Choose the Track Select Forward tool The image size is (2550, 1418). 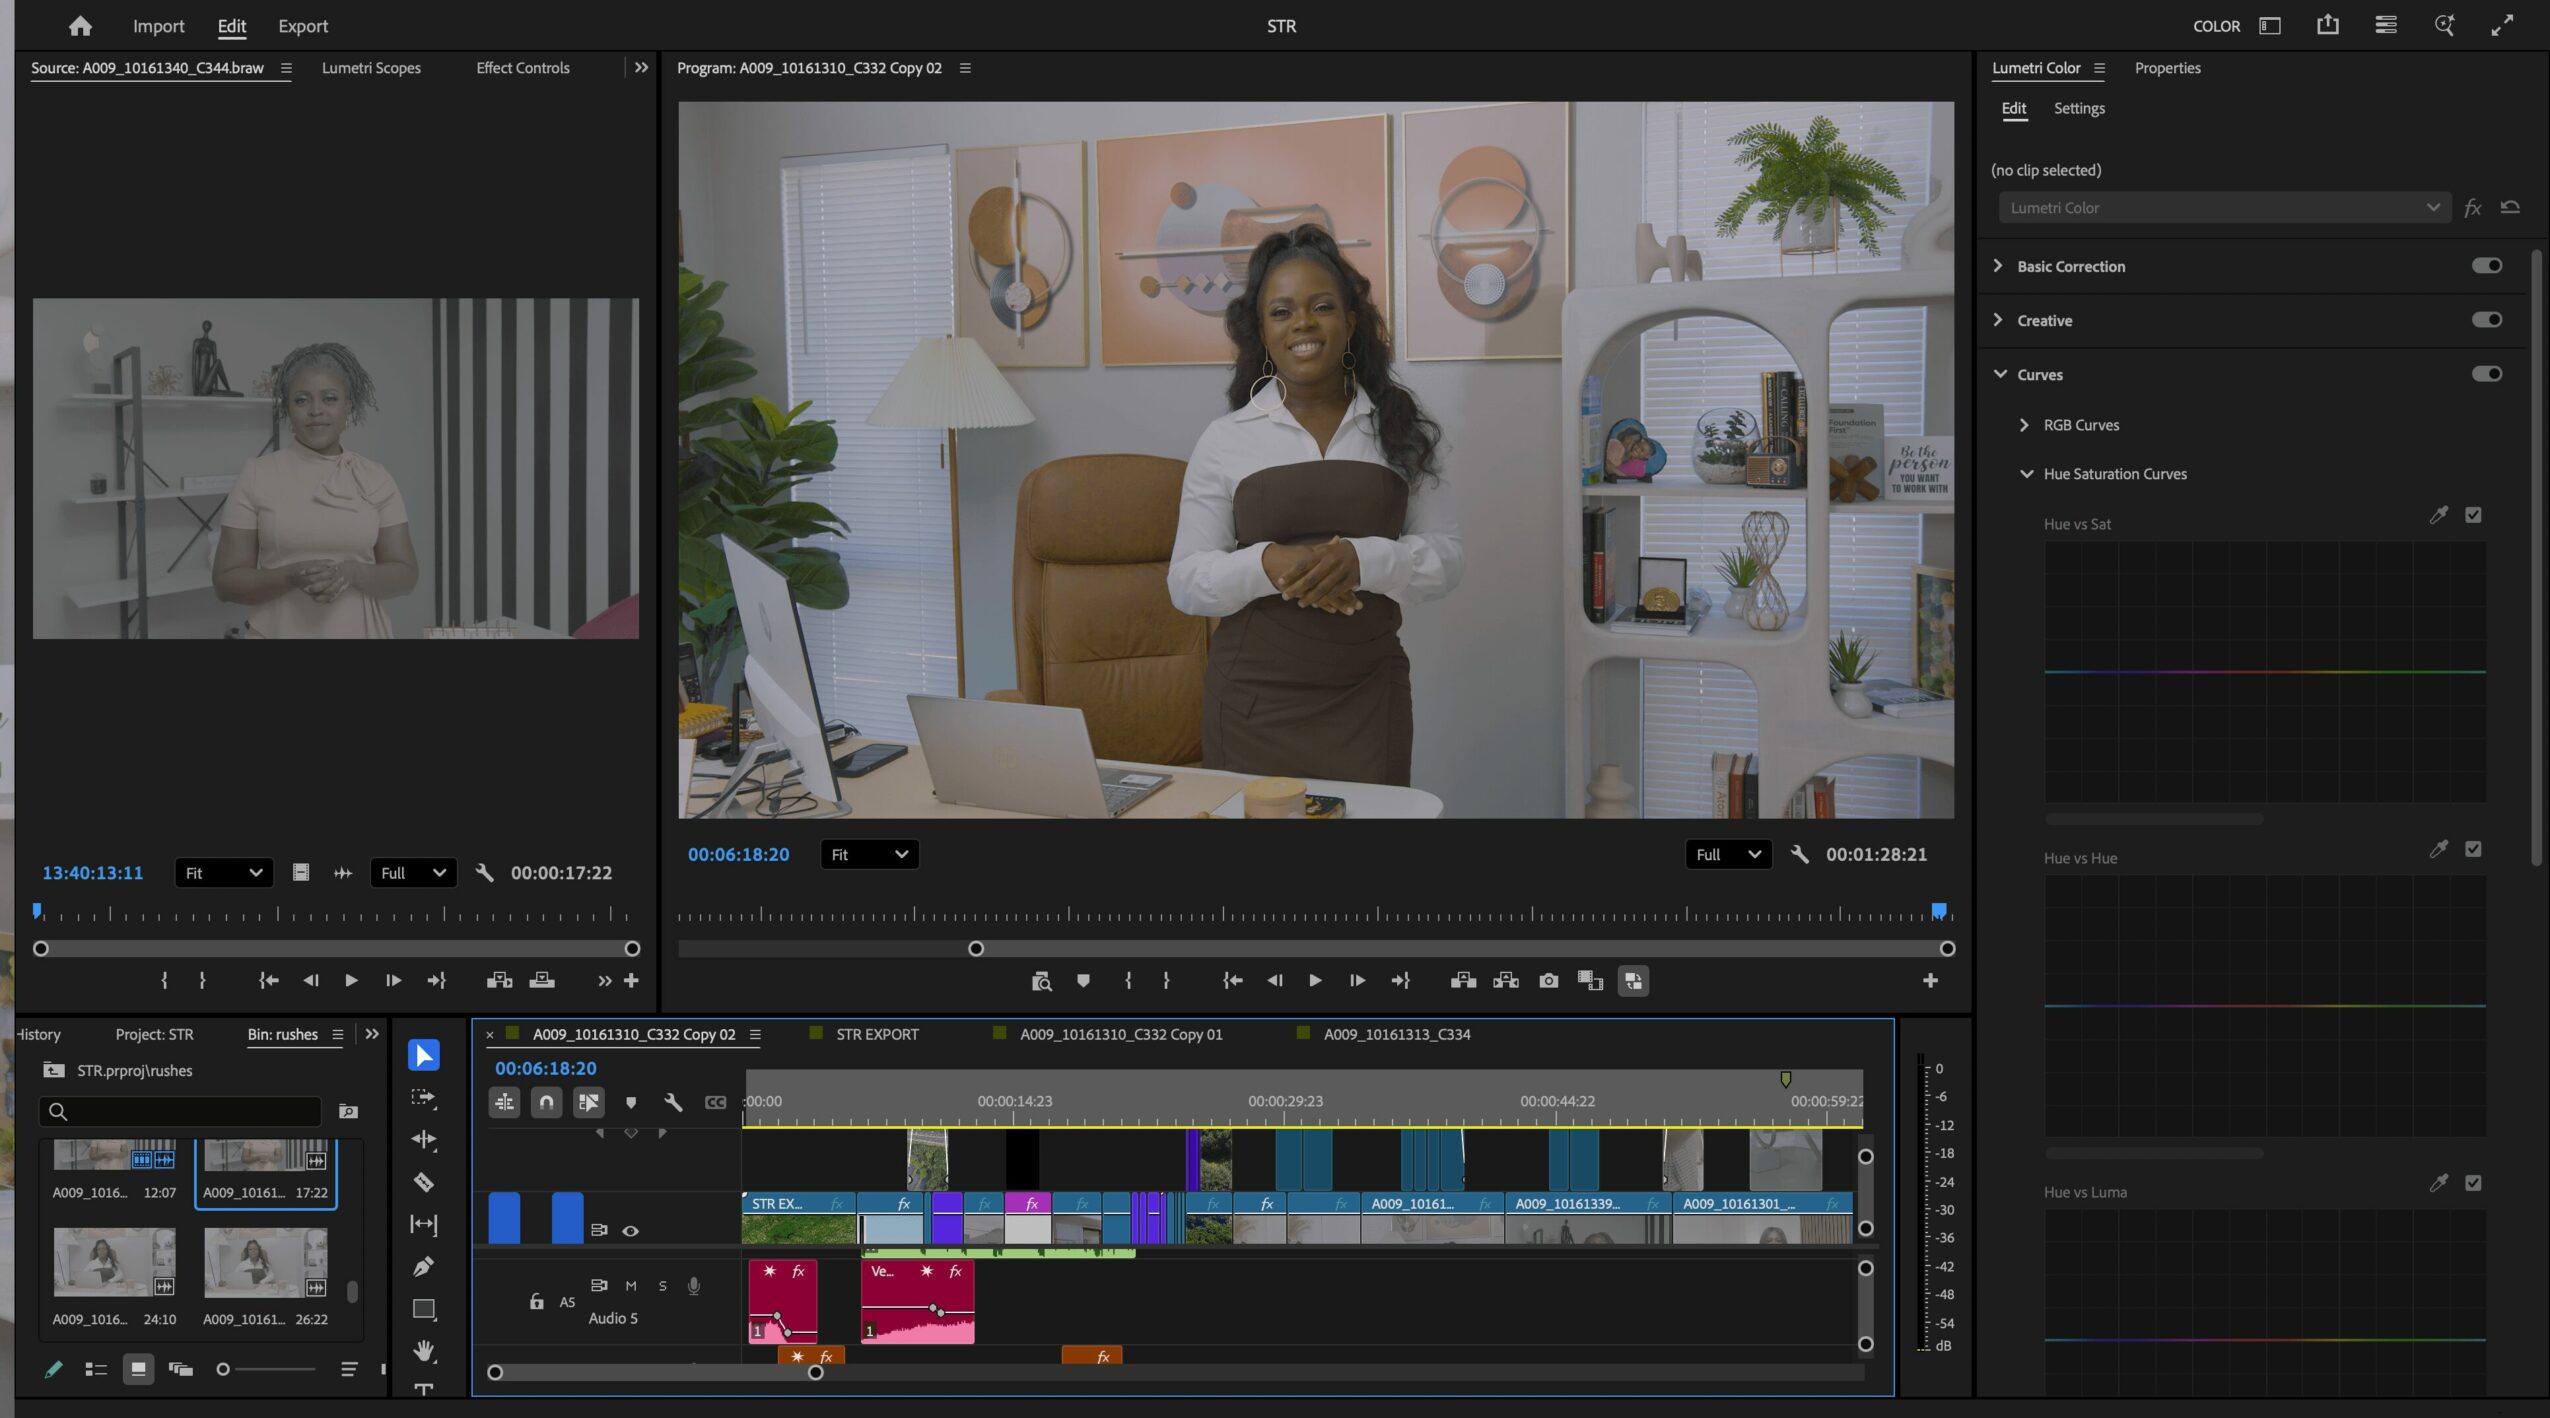(x=423, y=1097)
